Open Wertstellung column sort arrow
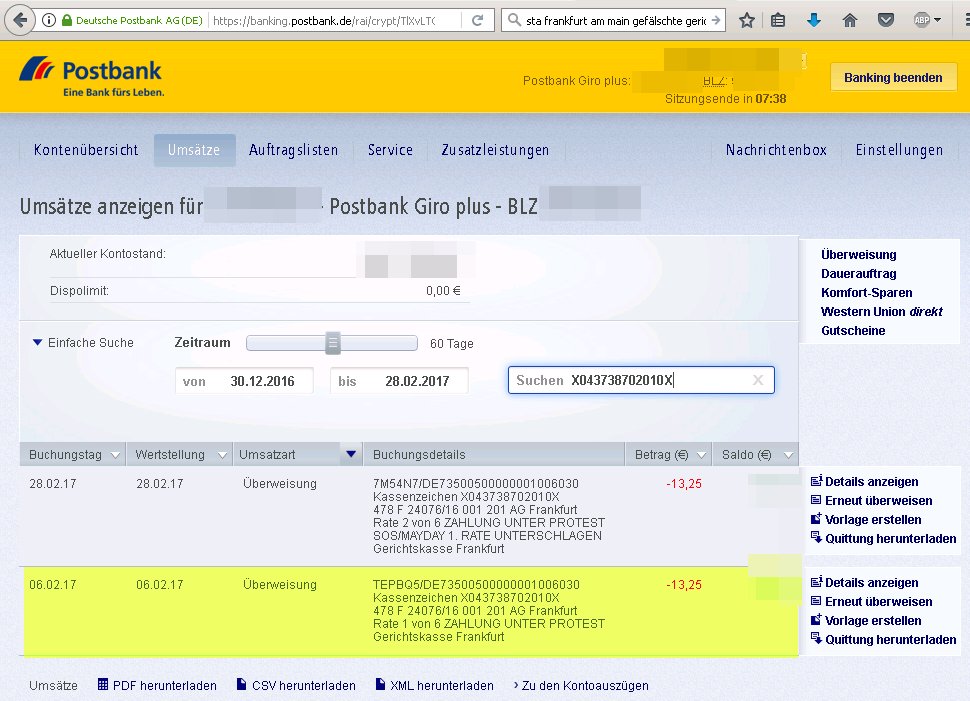The image size is (970, 701). pyautogui.click(x=222, y=455)
